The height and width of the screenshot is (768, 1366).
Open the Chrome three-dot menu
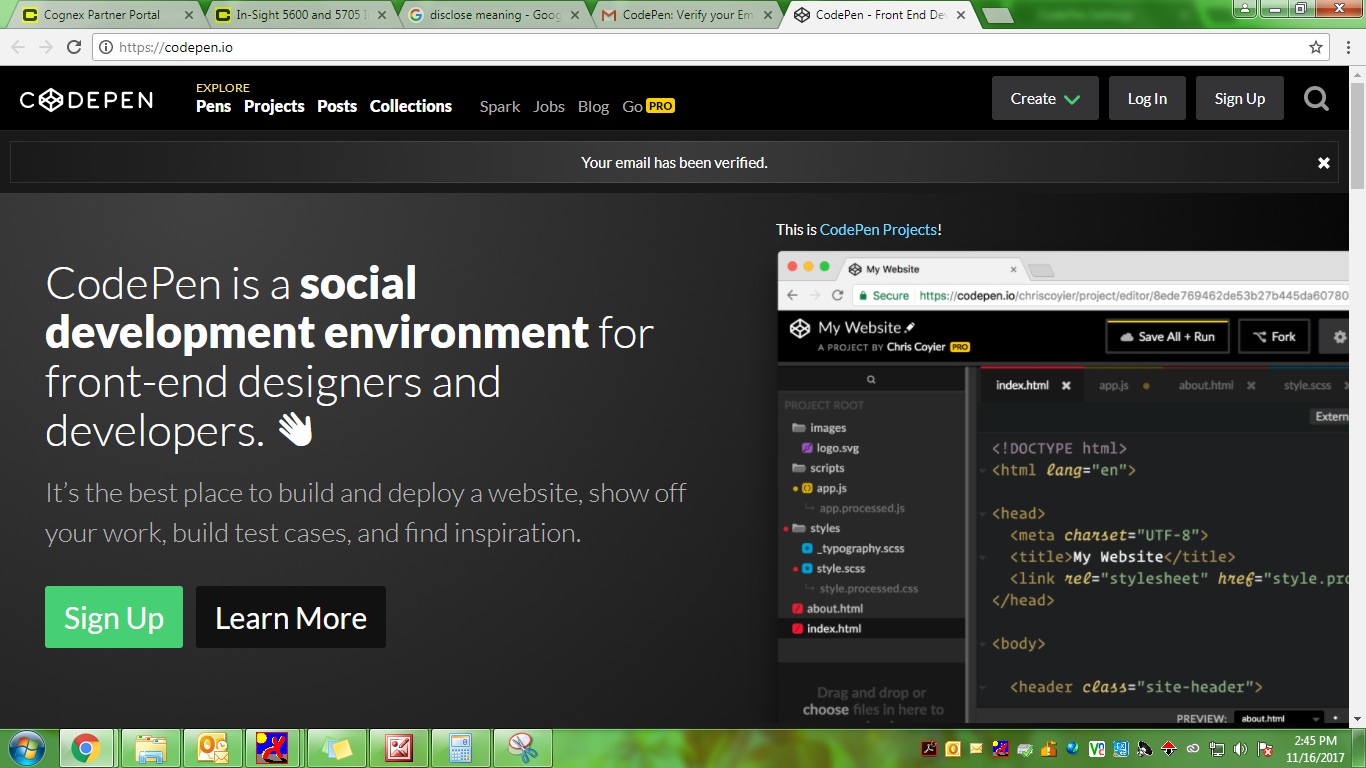pyautogui.click(x=1347, y=47)
